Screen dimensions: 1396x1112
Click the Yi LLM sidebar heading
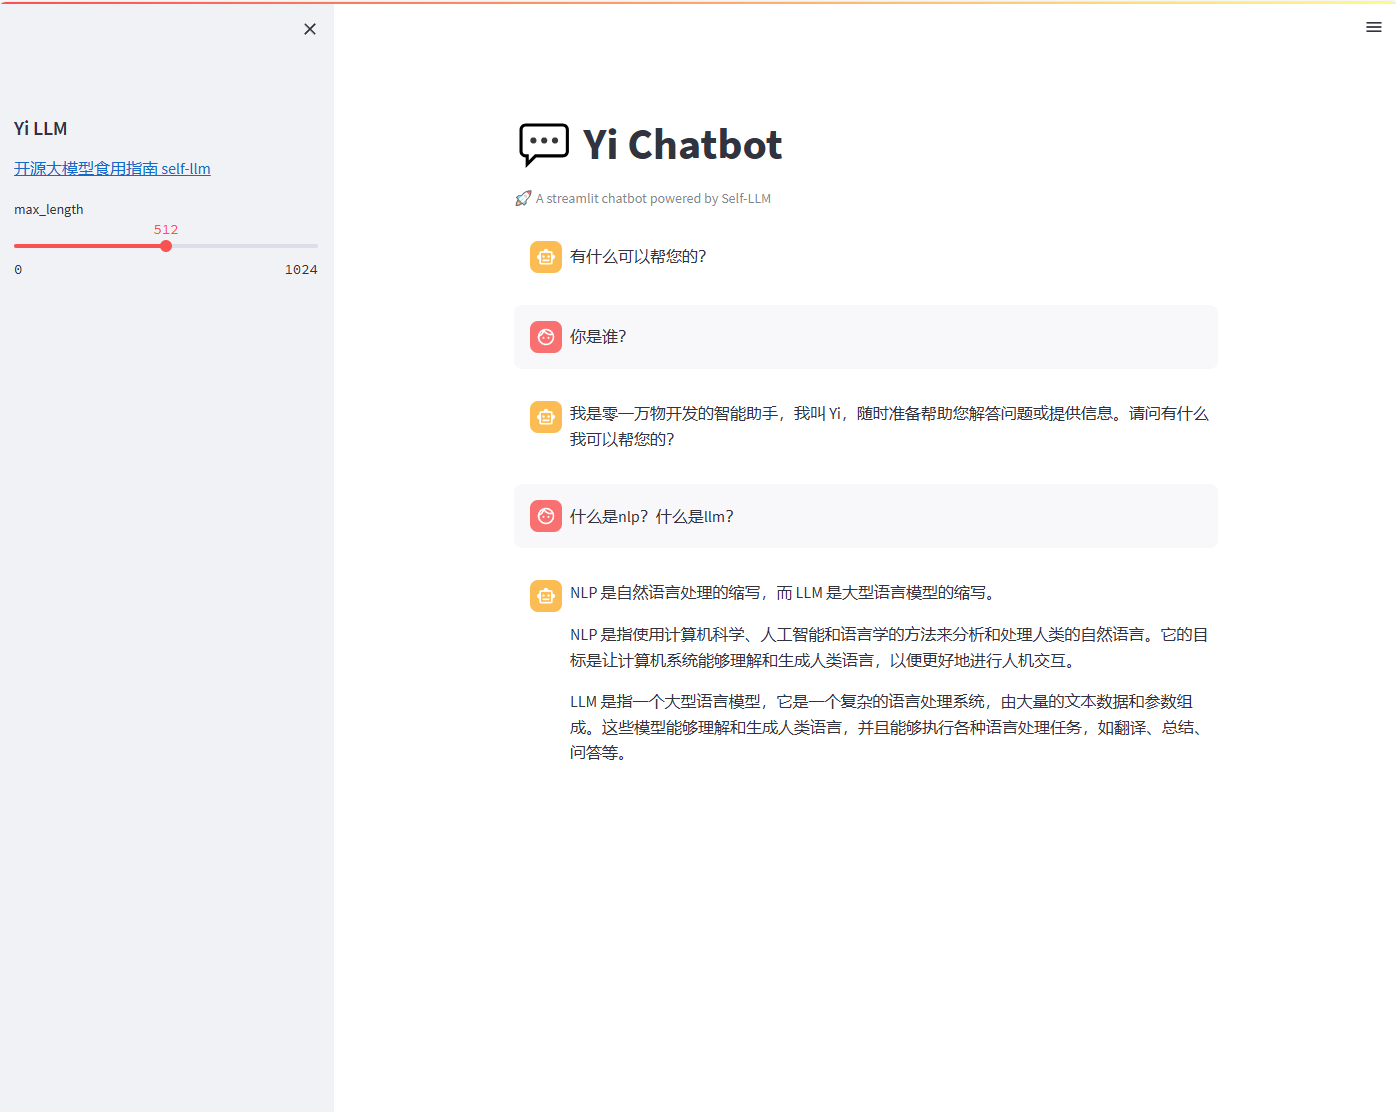click(x=40, y=128)
